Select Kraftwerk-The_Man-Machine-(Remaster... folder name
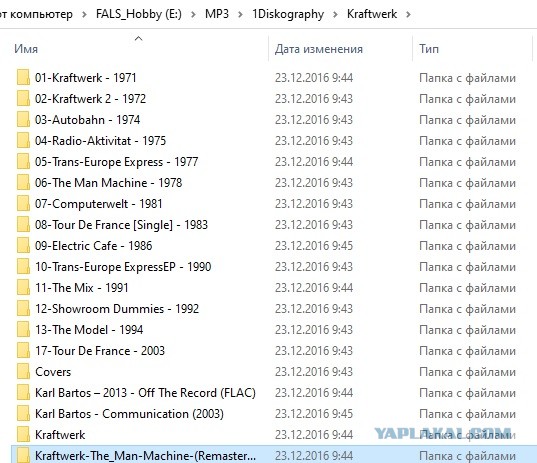537x463 pixels. point(145,456)
